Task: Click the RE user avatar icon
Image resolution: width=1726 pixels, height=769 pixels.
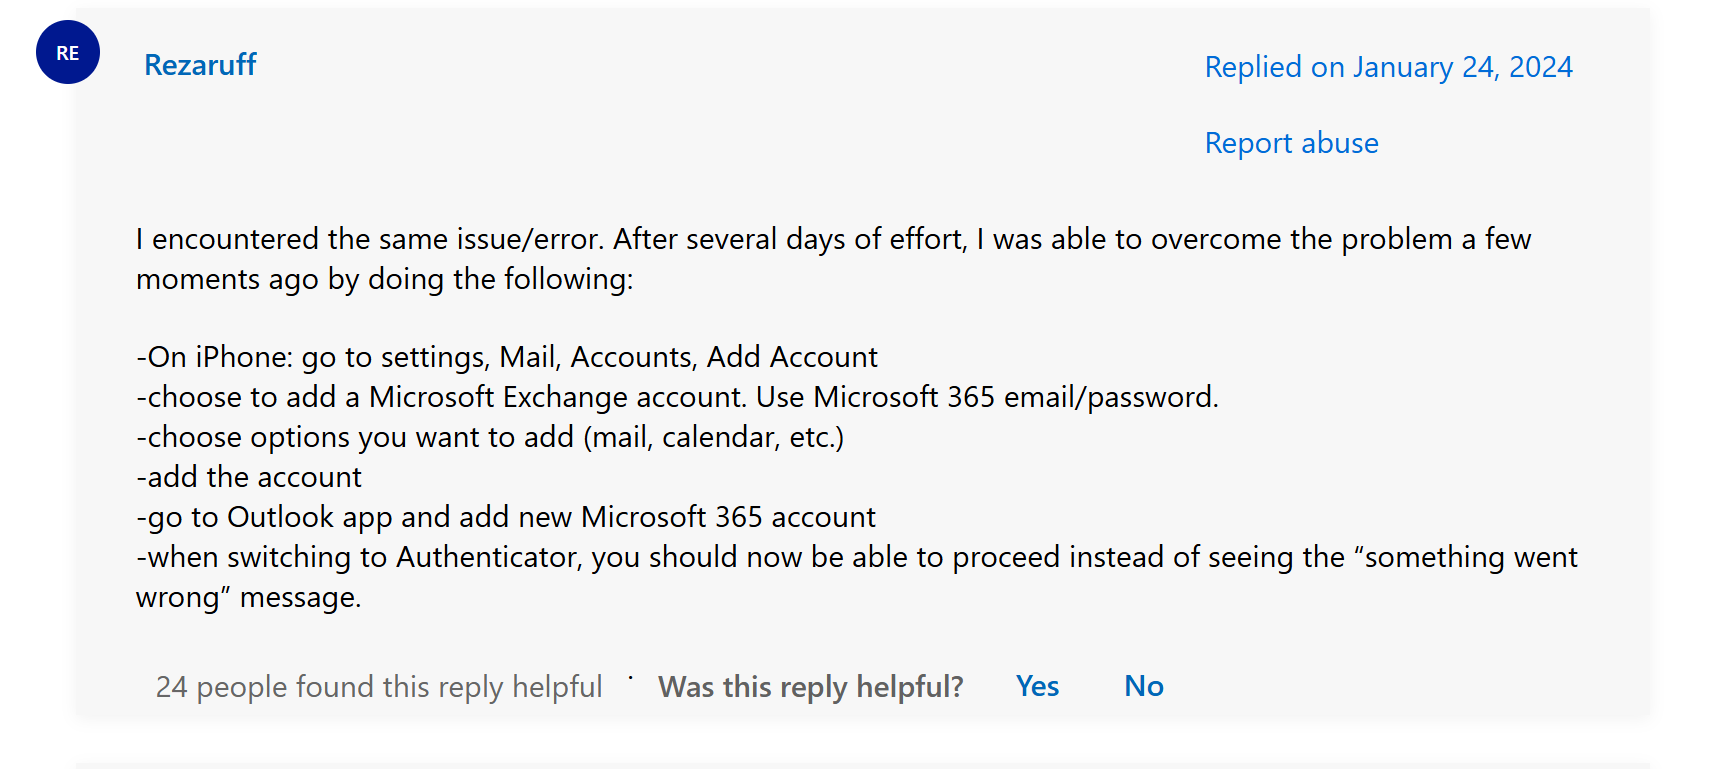Action: click(x=68, y=52)
